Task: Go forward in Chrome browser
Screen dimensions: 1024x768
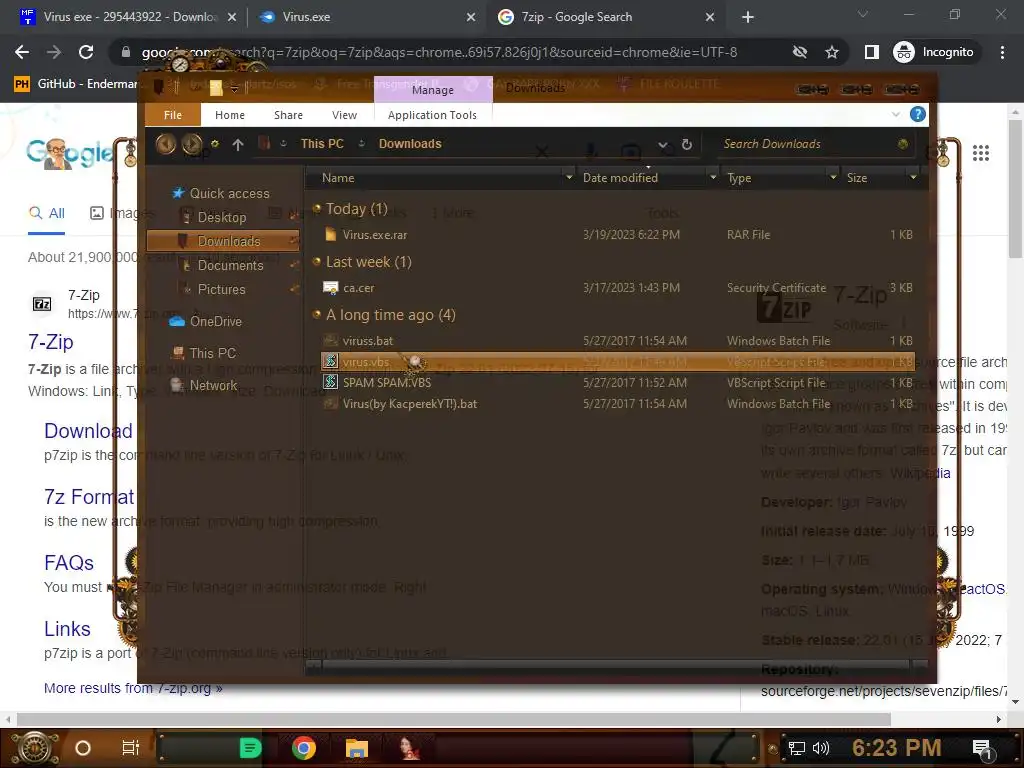Action: 54,52
